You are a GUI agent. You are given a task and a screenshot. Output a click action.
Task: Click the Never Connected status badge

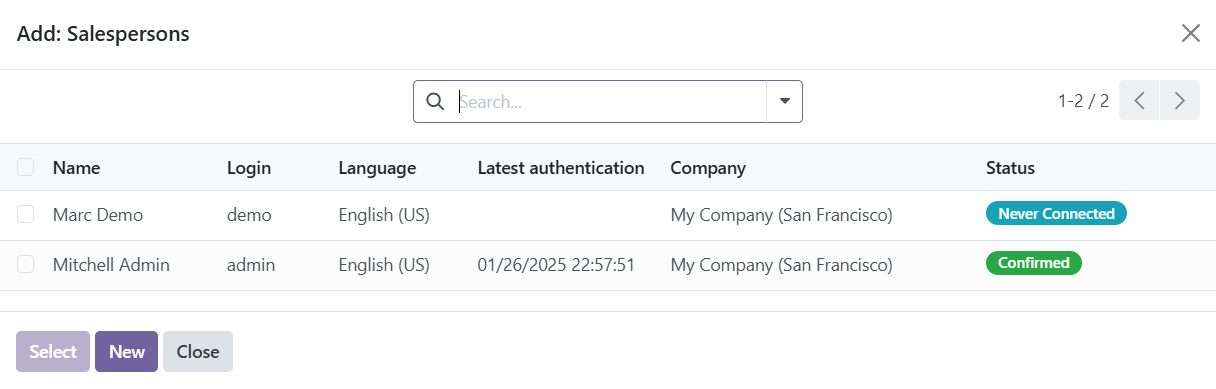1056,214
